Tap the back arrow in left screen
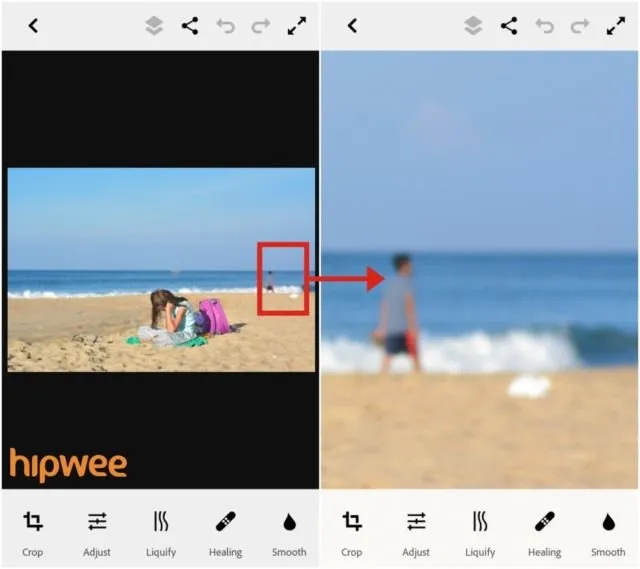This screenshot has height=569, width=640. (33, 26)
